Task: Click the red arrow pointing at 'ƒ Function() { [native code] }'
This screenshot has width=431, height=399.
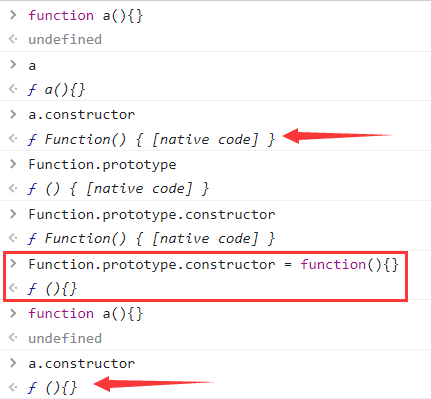Action: click(337, 136)
